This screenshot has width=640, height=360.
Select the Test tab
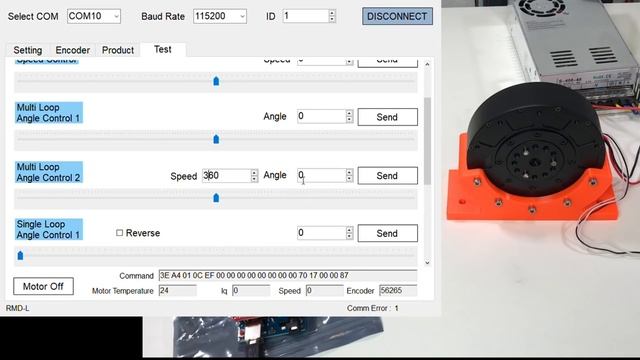coord(162,49)
